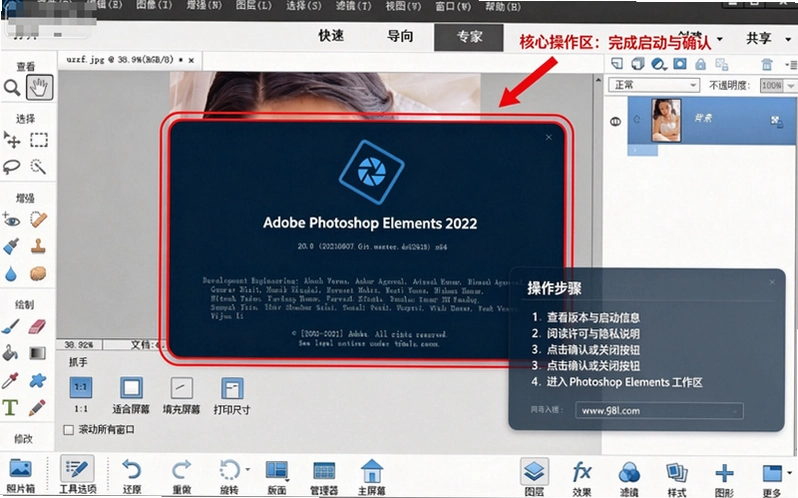This screenshot has height=498, width=798.
Task: Click the 打印尺寸 print size button
Action: click(232, 395)
